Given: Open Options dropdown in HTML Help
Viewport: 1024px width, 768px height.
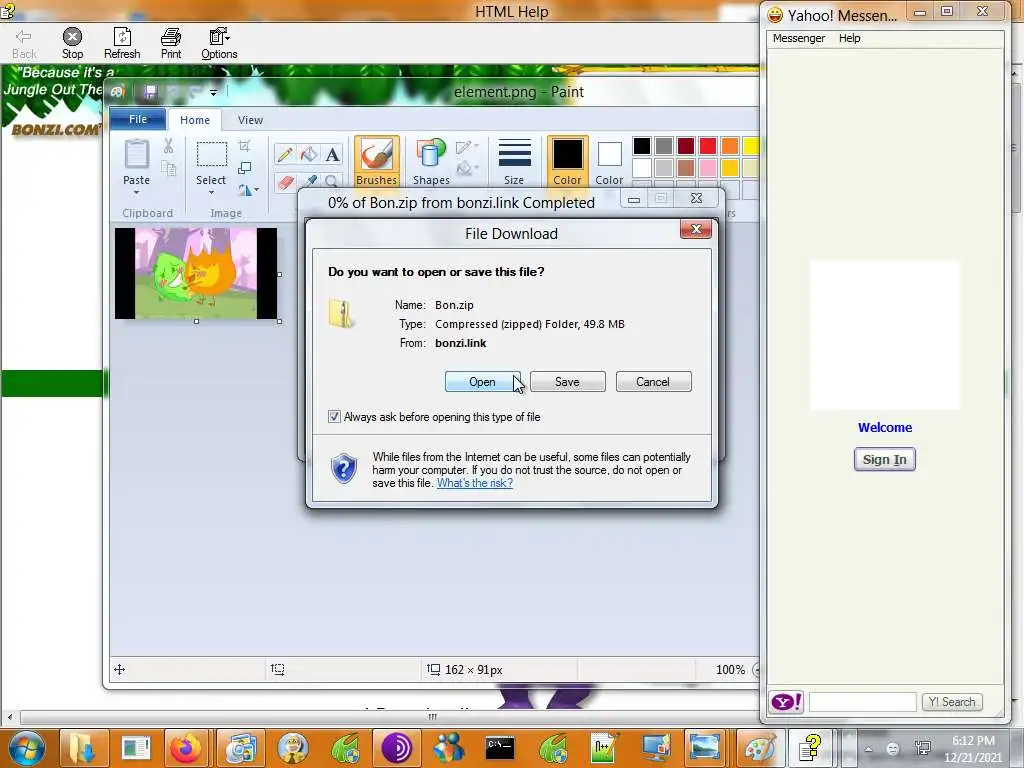Looking at the screenshot, I should (x=219, y=44).
